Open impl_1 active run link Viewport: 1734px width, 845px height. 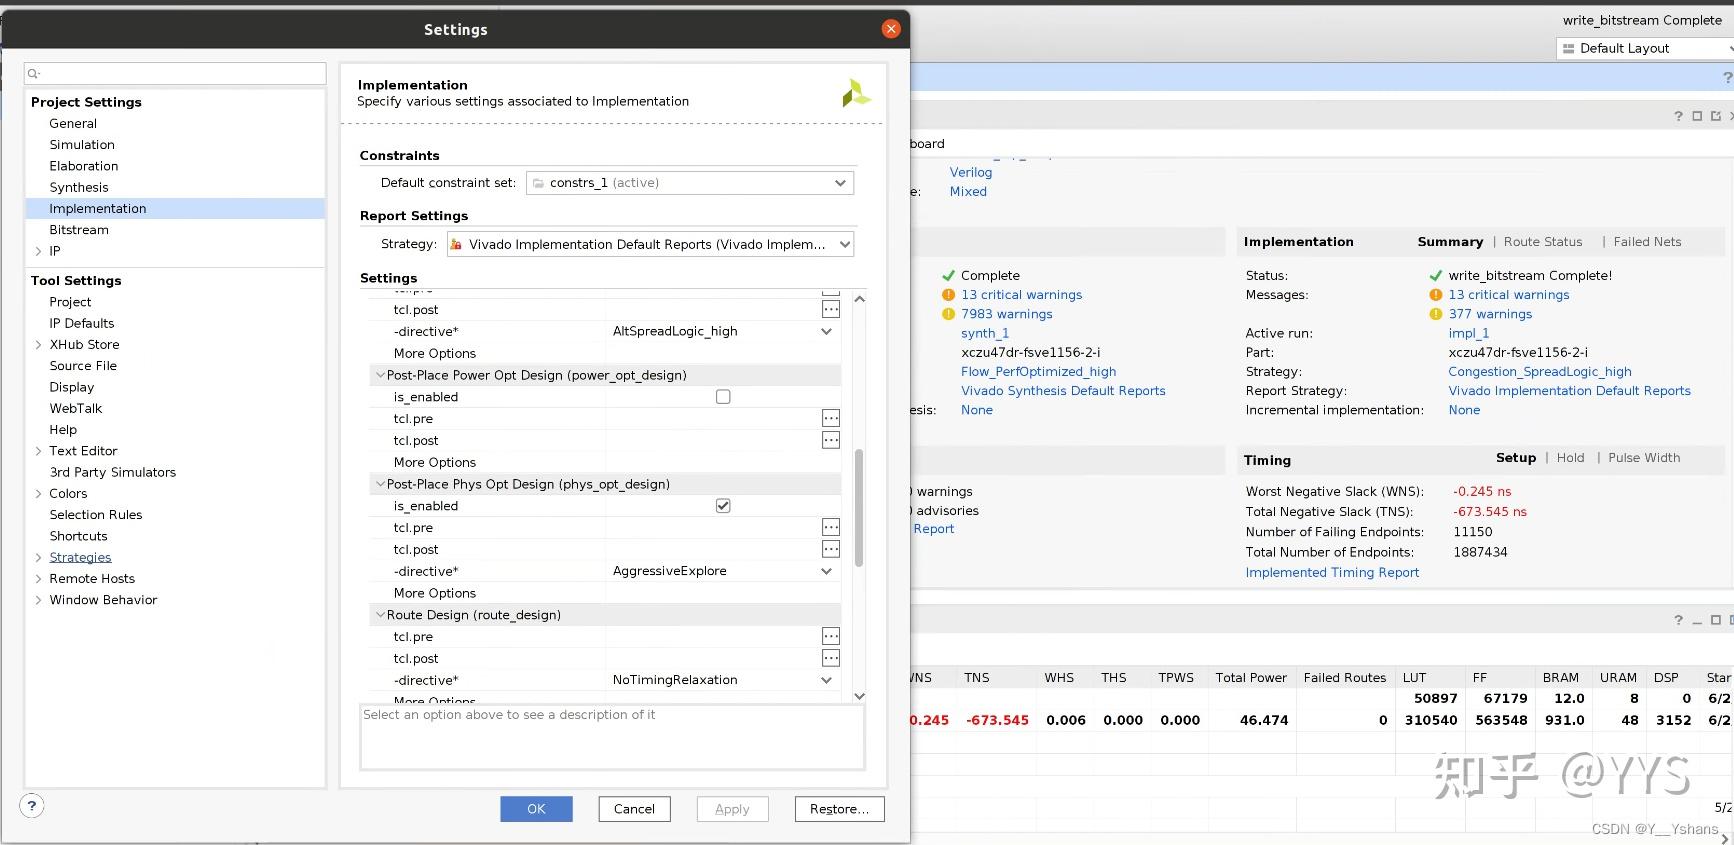pos(1468,334)
